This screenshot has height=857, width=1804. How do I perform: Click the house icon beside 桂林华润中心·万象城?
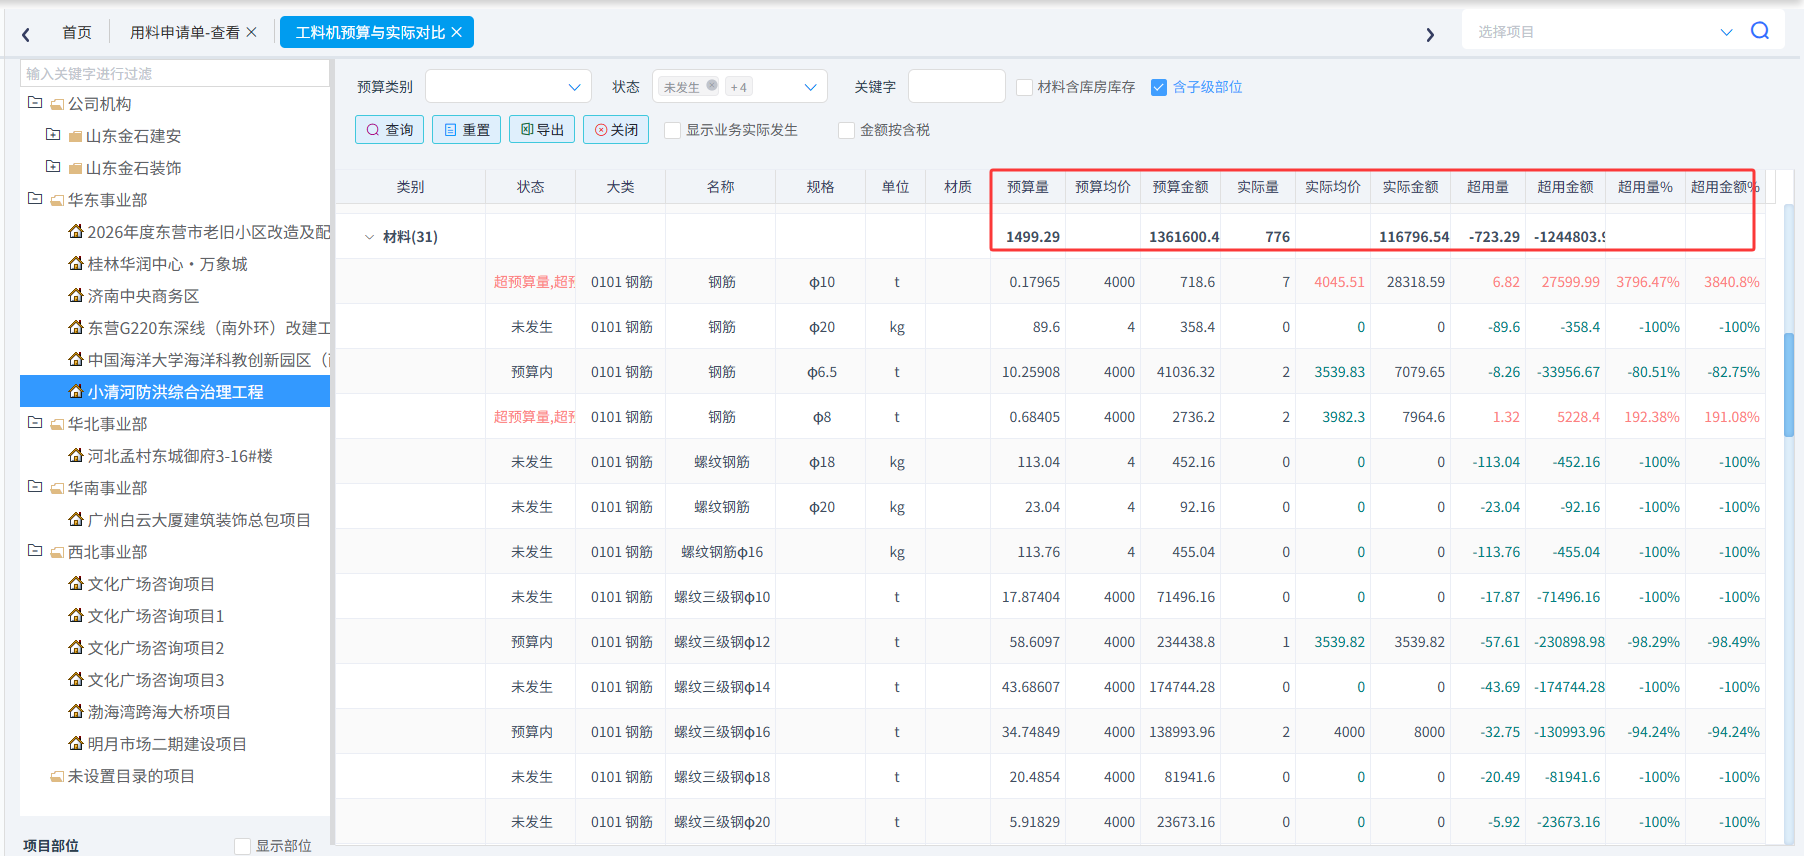76,263
